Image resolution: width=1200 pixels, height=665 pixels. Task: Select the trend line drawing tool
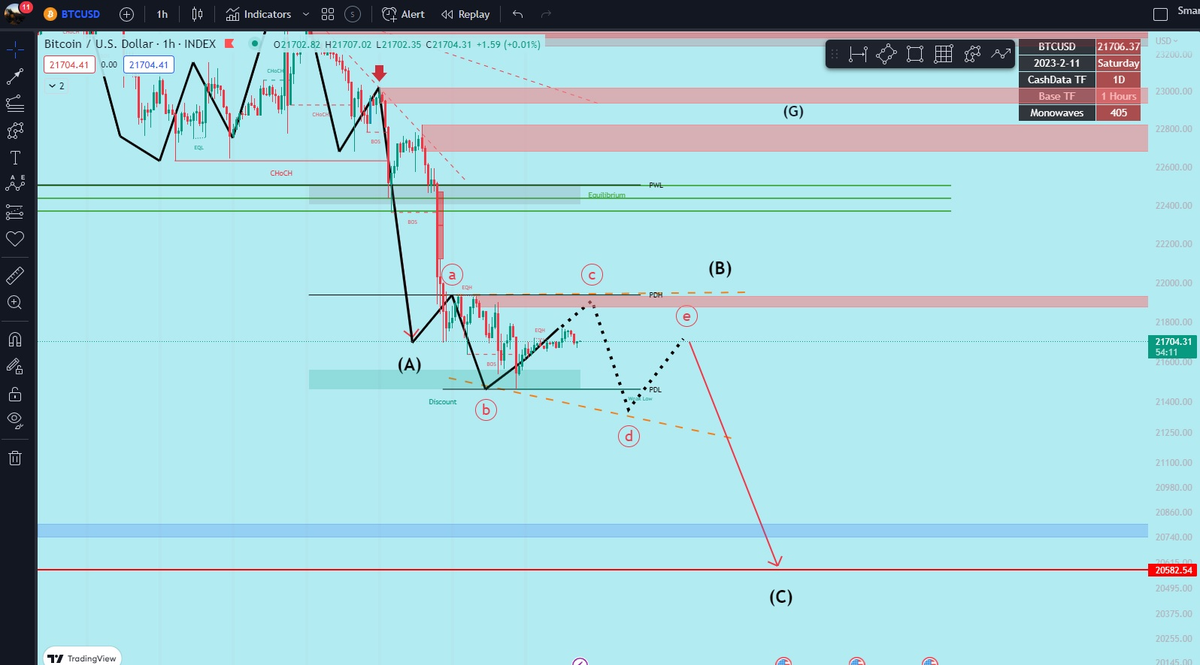[15, 76]
